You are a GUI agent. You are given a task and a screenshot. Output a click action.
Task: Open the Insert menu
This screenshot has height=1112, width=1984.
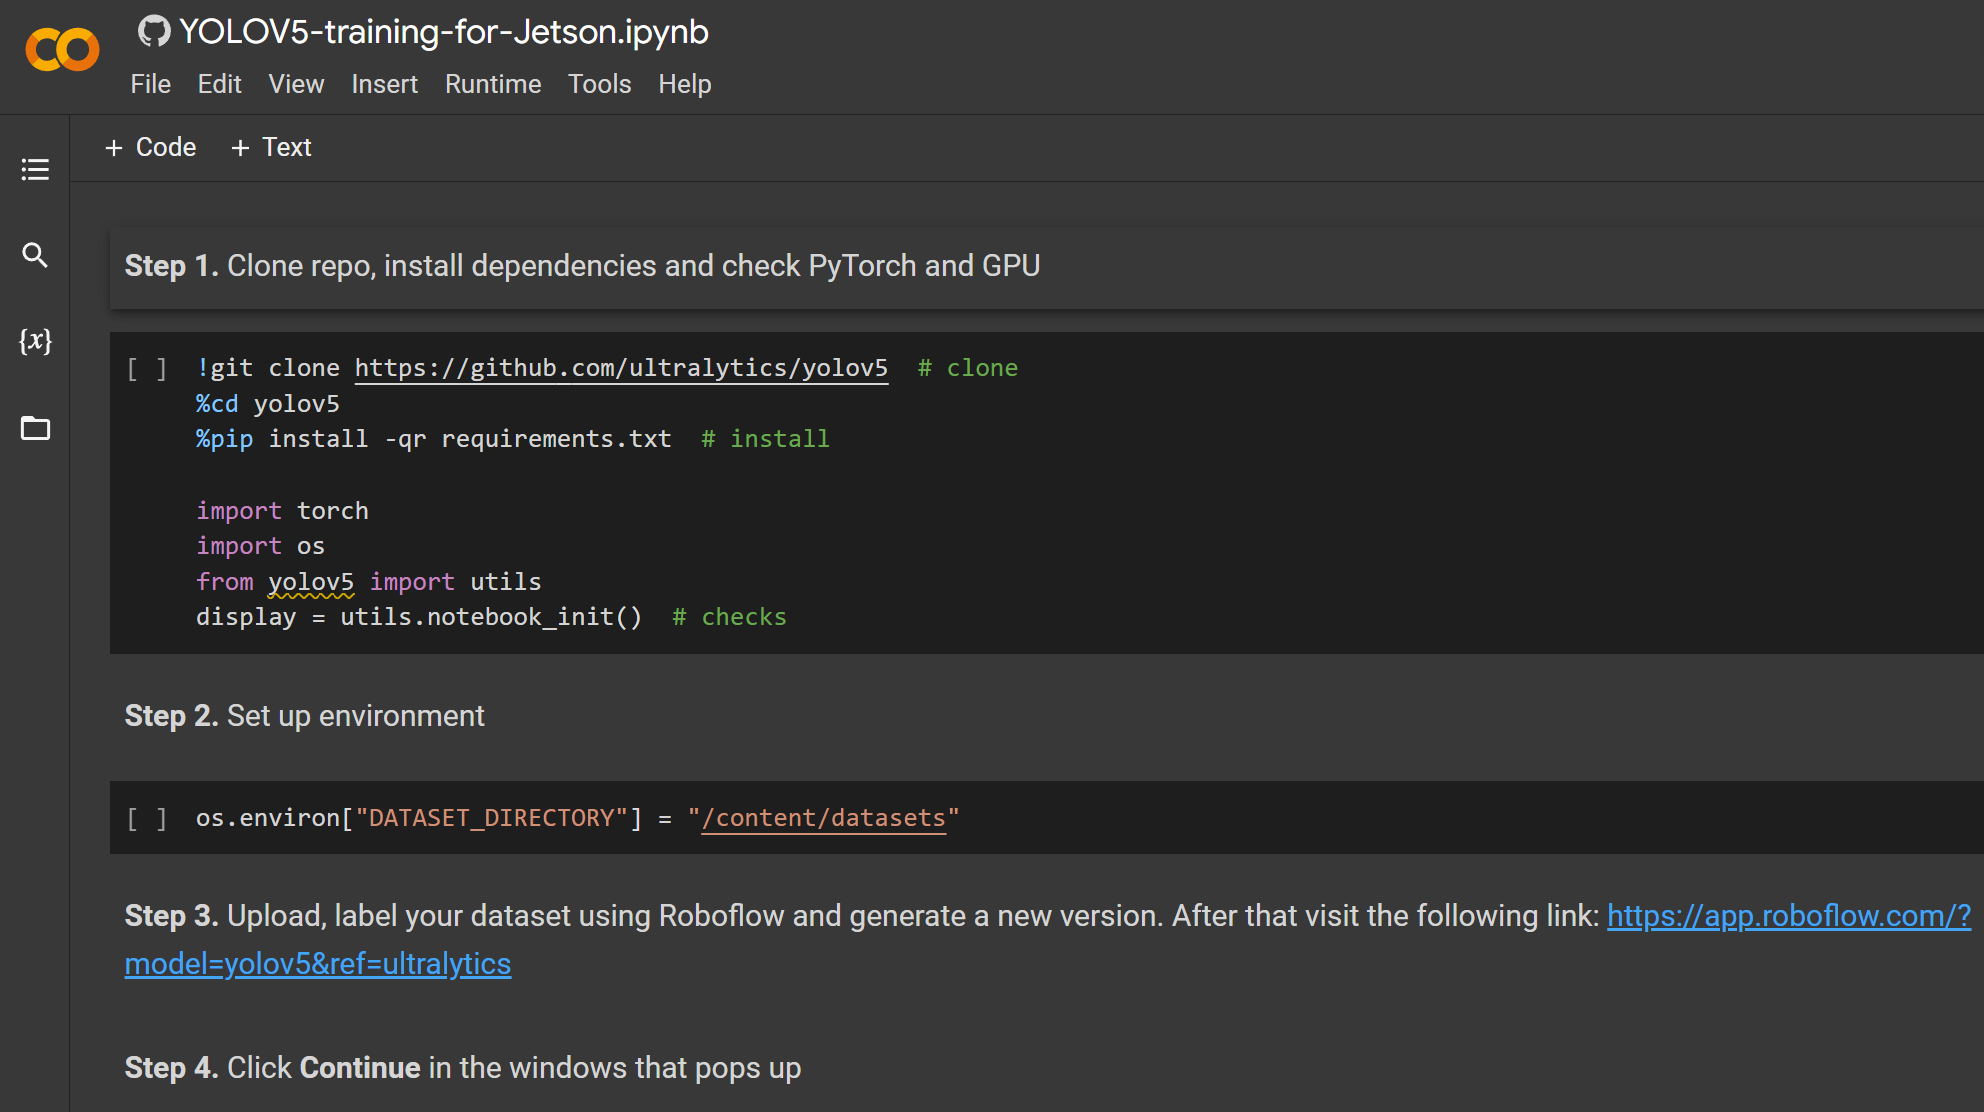(x=384, y=84)
